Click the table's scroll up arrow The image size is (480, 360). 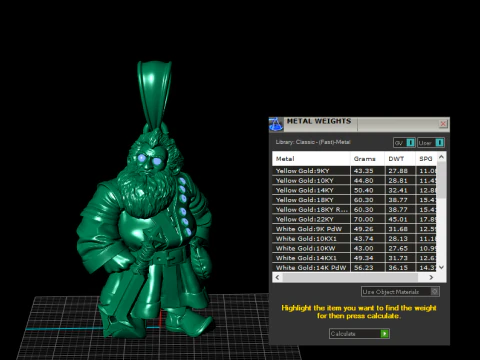[x=442, y=156]
